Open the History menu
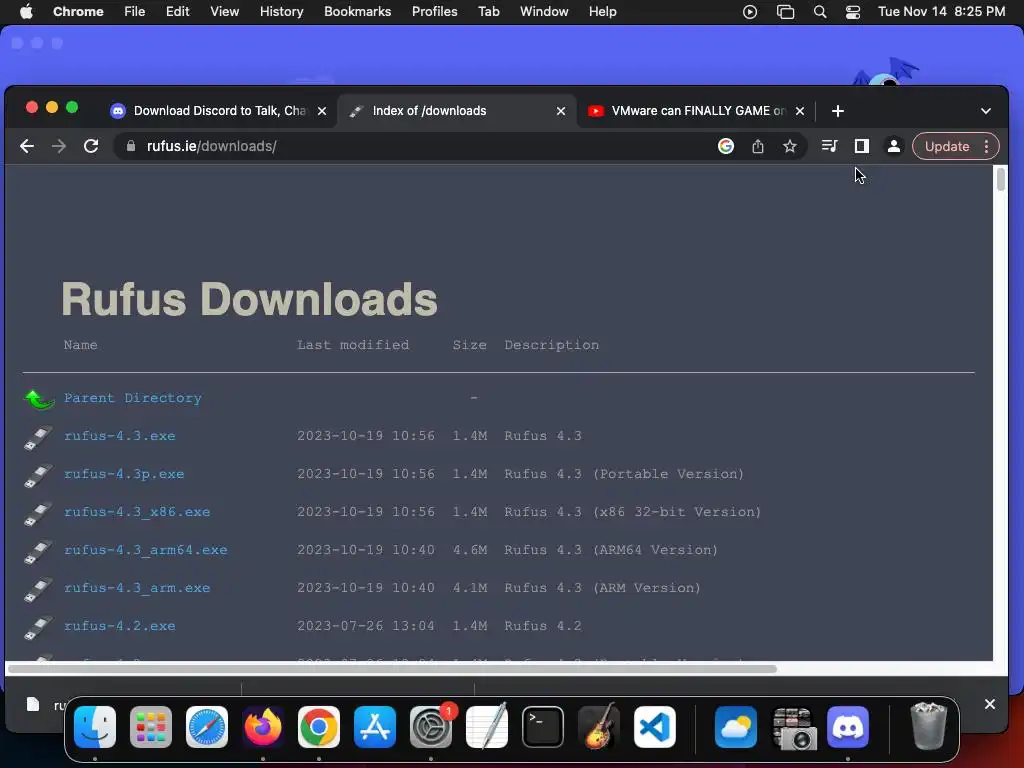The height and width of the screenshot is (768, 1024). coord(281,12)
